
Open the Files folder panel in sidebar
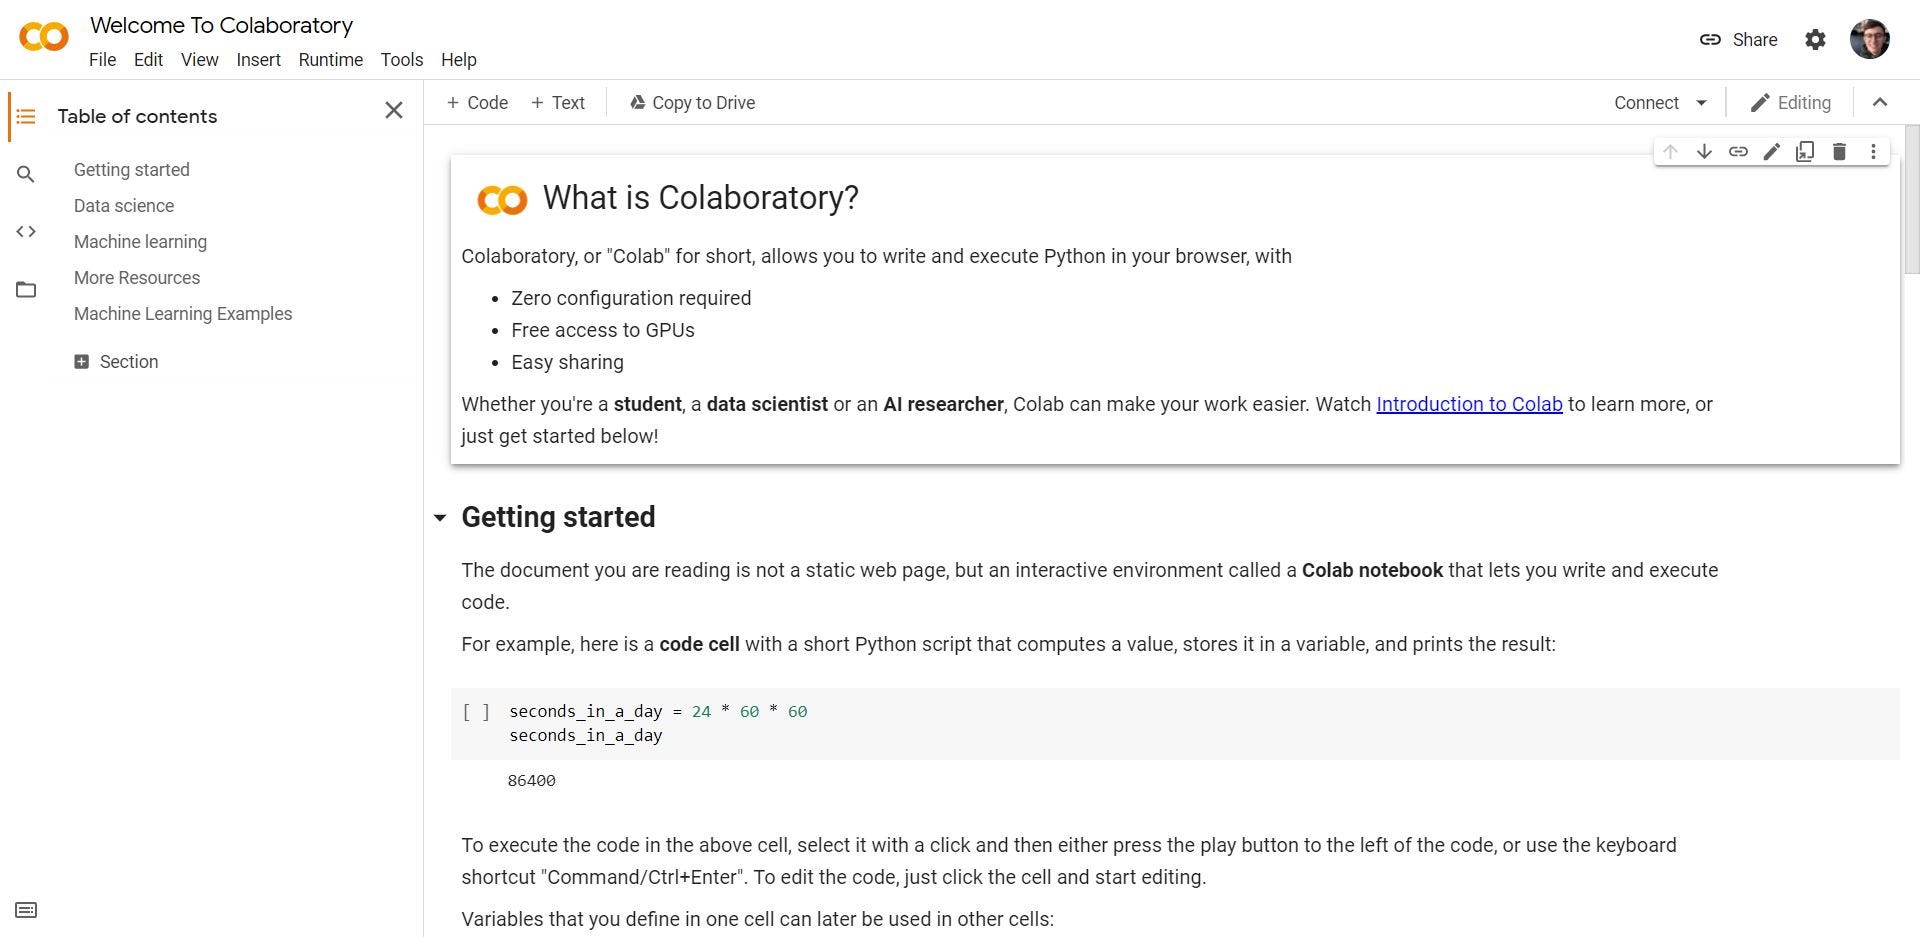click(26, 290)
